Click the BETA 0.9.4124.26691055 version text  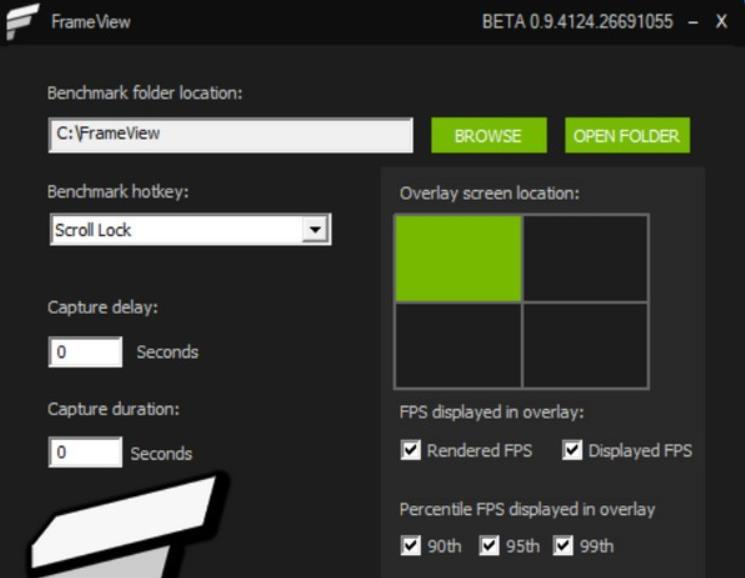(577, 21)
